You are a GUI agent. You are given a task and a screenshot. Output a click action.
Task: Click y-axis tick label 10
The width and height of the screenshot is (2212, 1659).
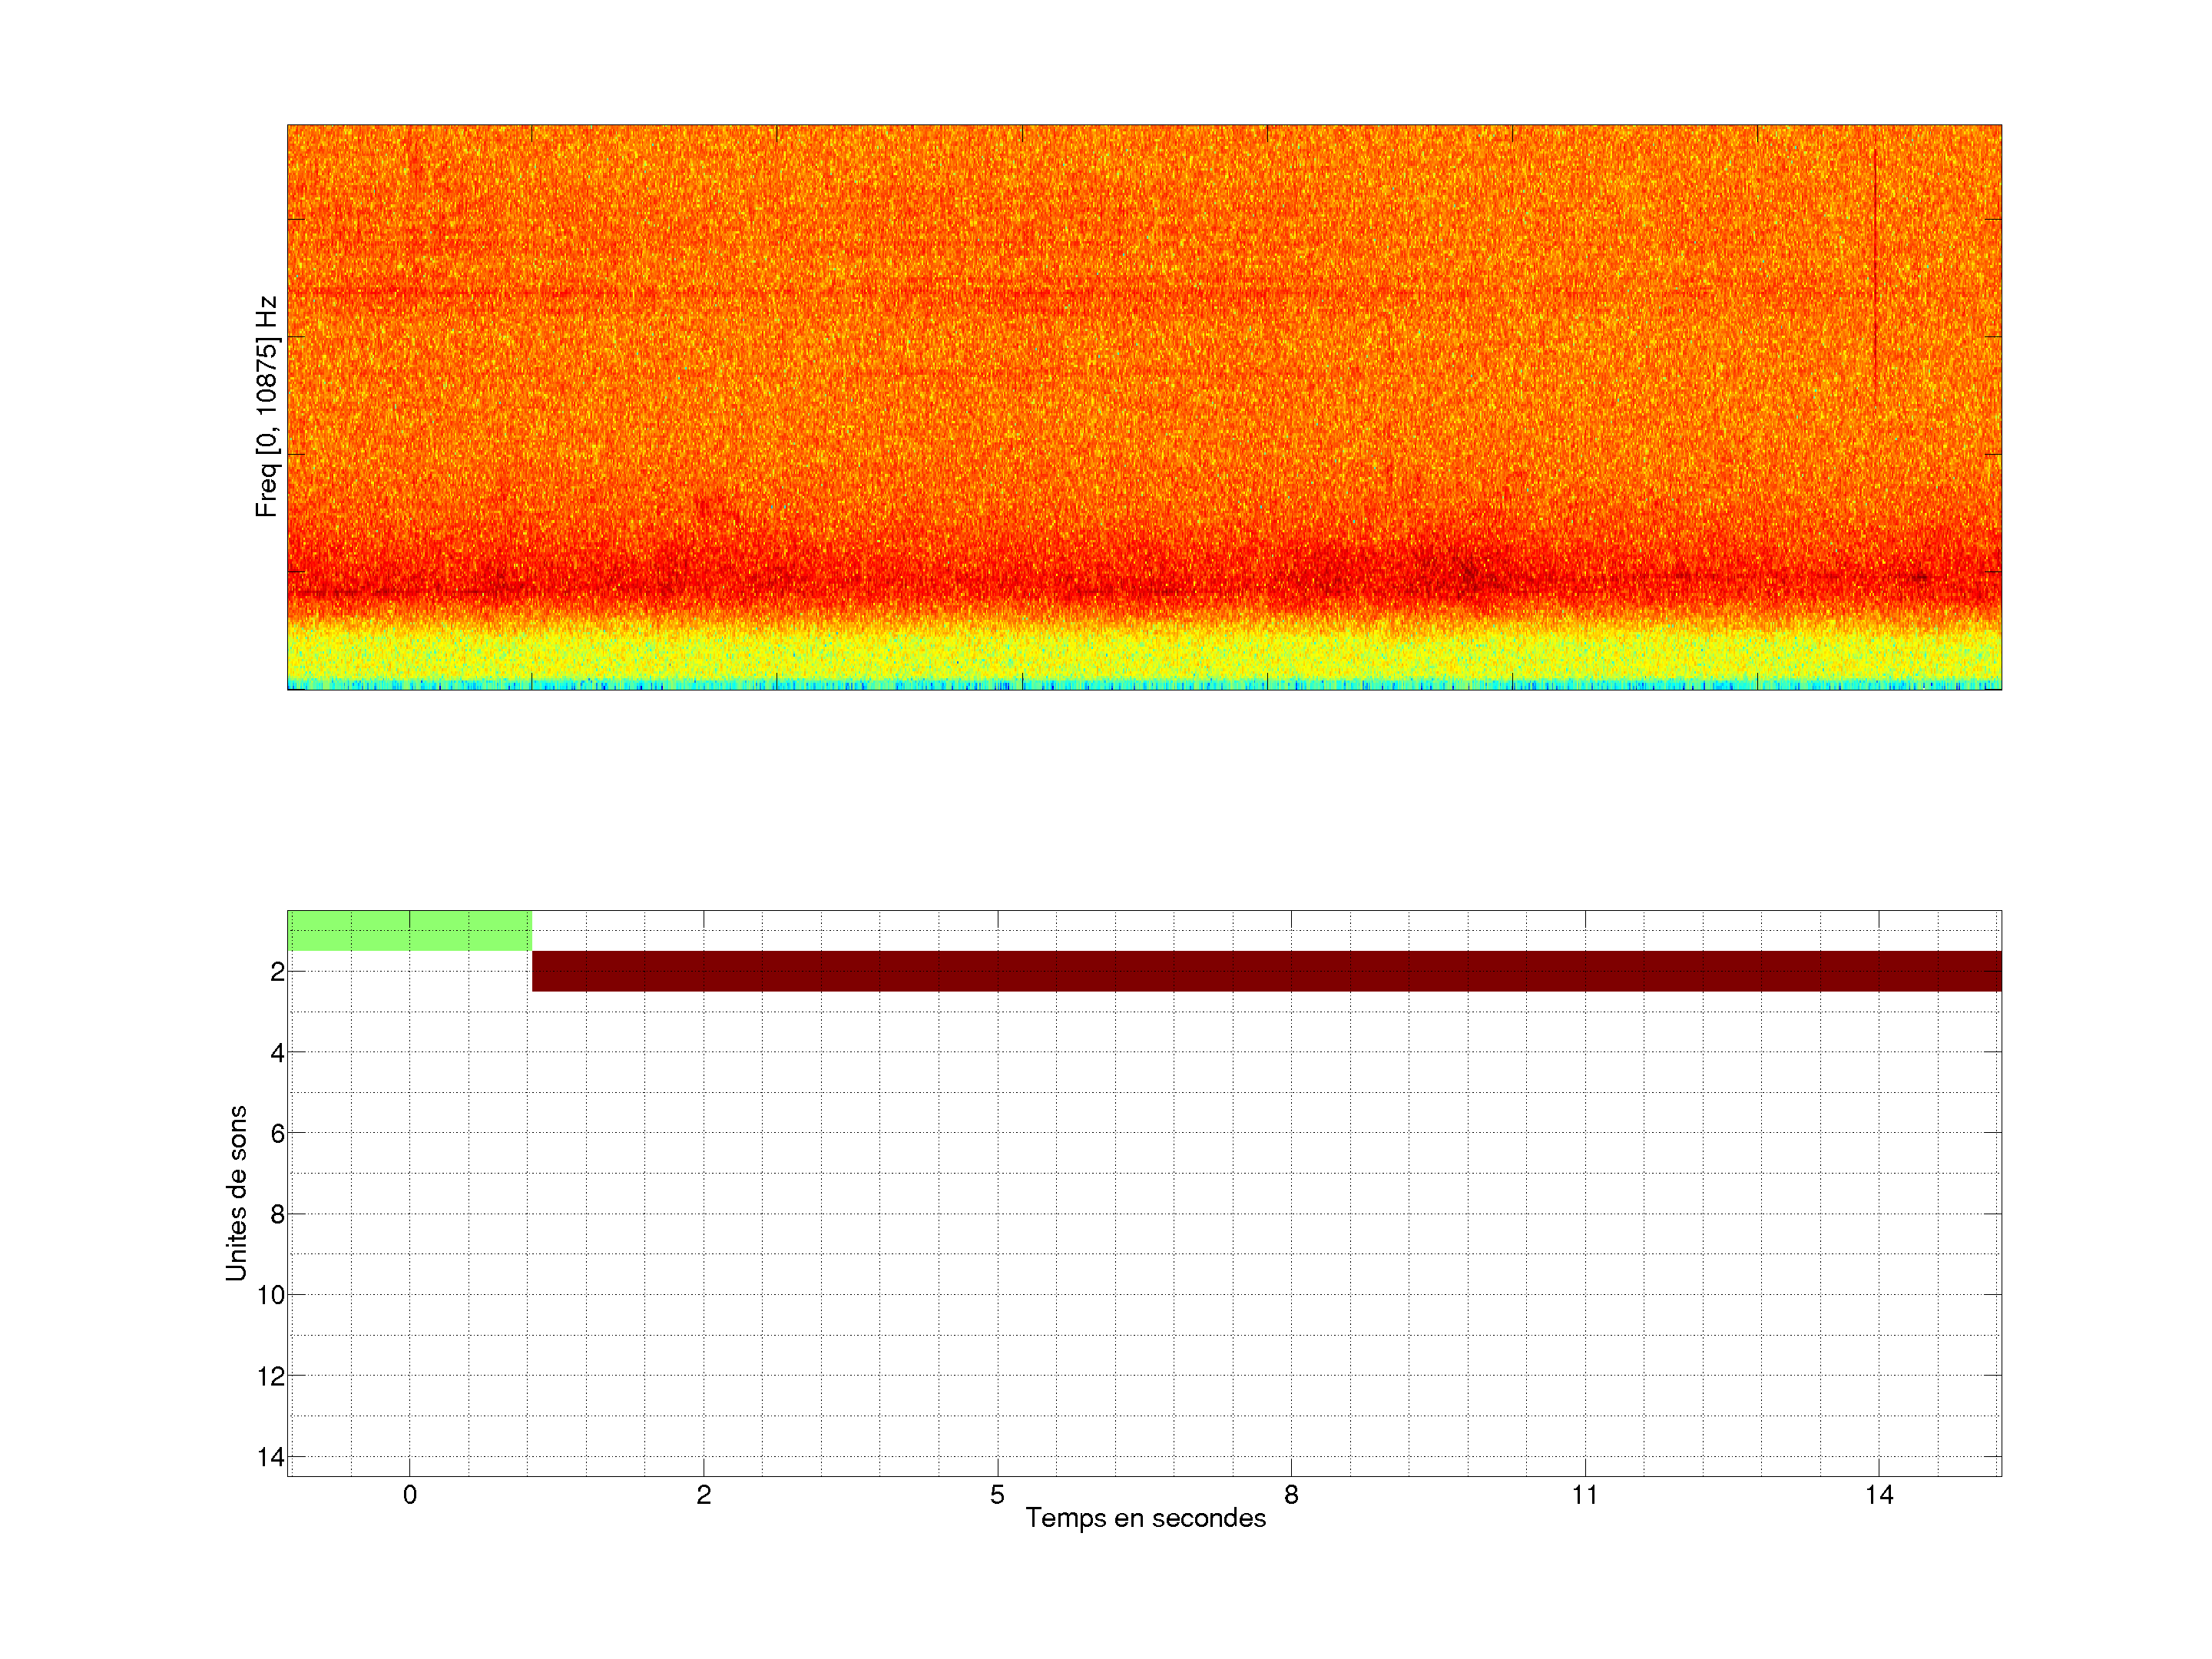271,1295
